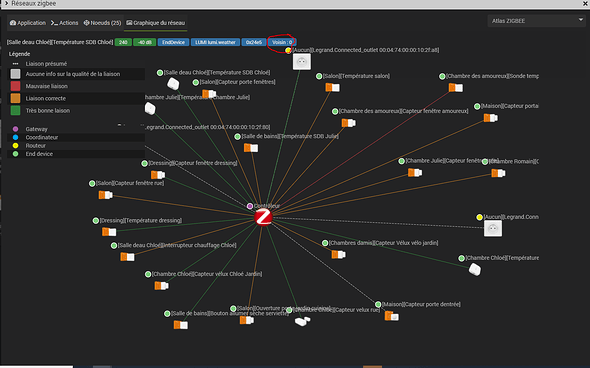Select Chambre Julie Capteur fenêtre node

tap(415, 173)
